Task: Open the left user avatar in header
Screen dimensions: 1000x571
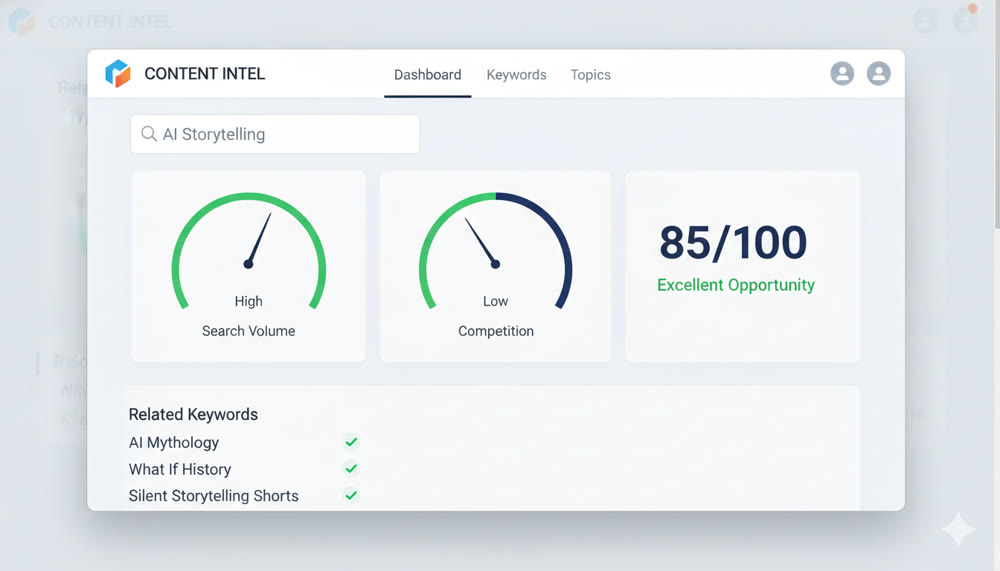Action: coord(842,74)
